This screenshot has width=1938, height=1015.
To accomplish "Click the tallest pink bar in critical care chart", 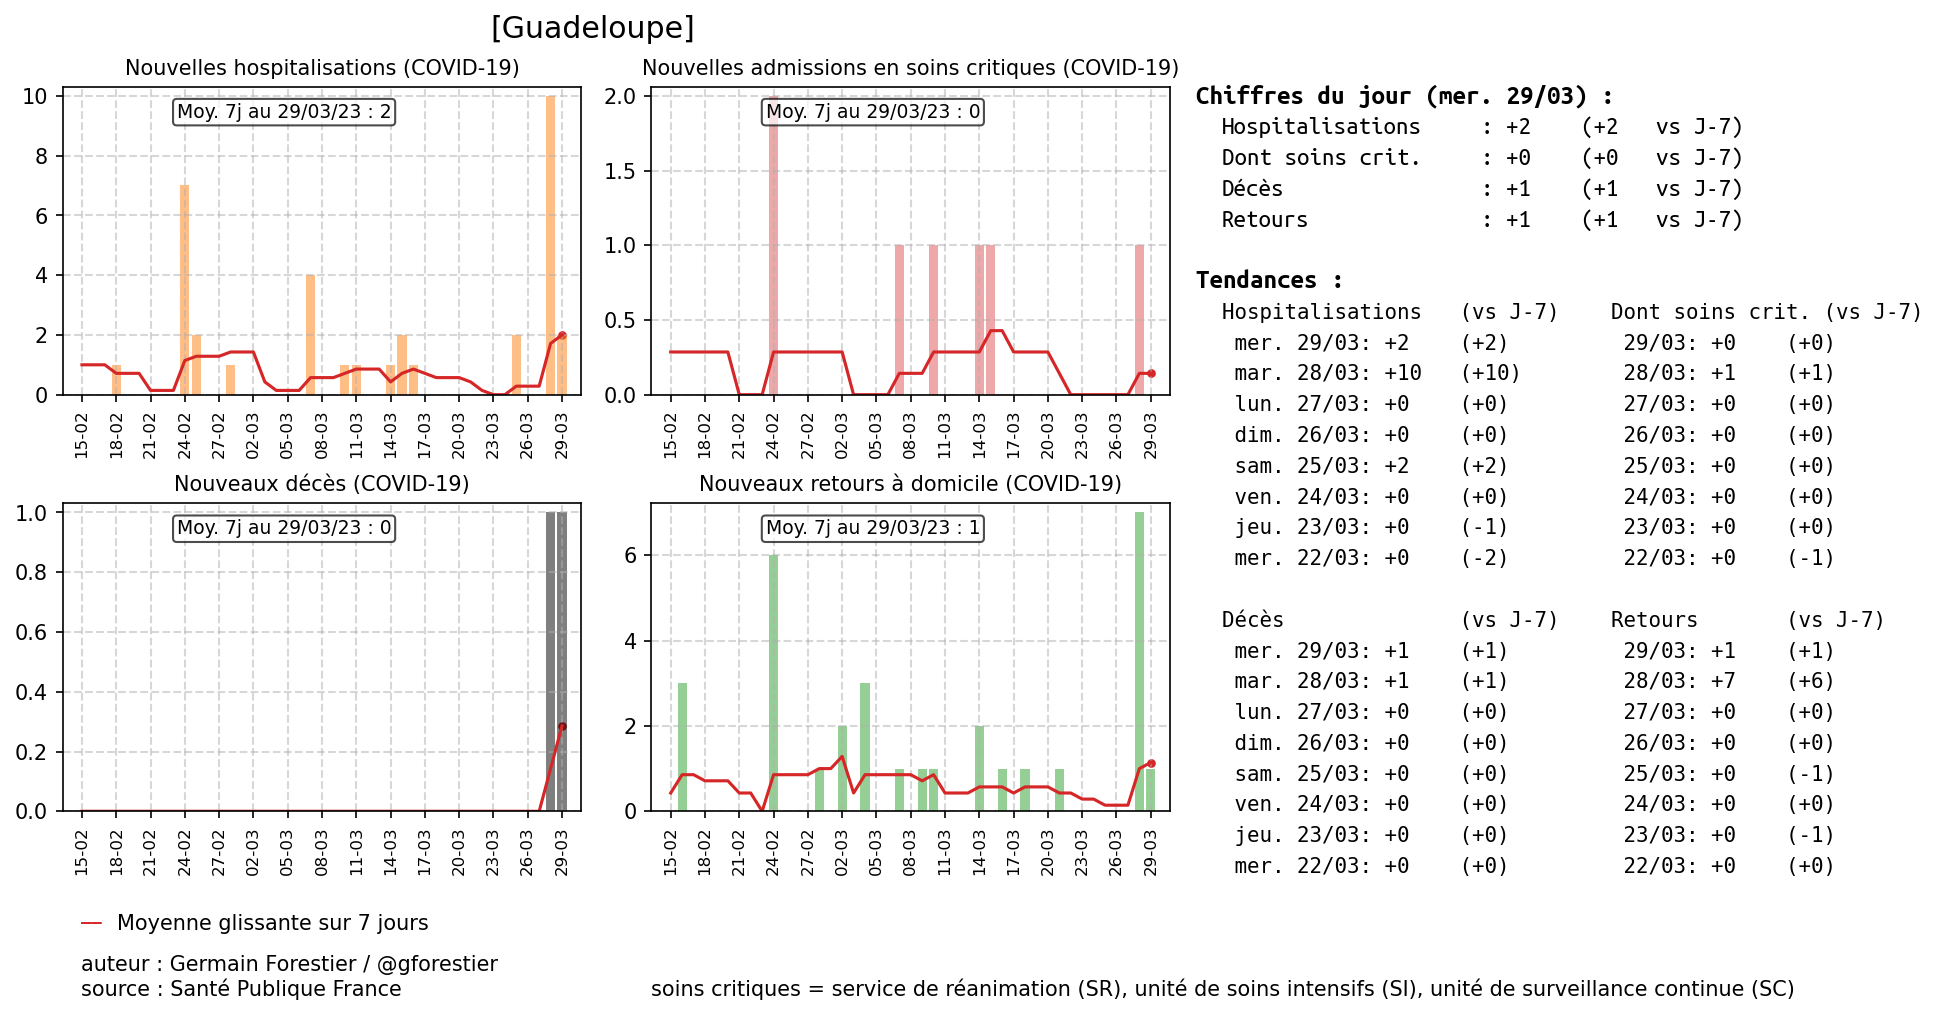I will [x=773, y=245].
